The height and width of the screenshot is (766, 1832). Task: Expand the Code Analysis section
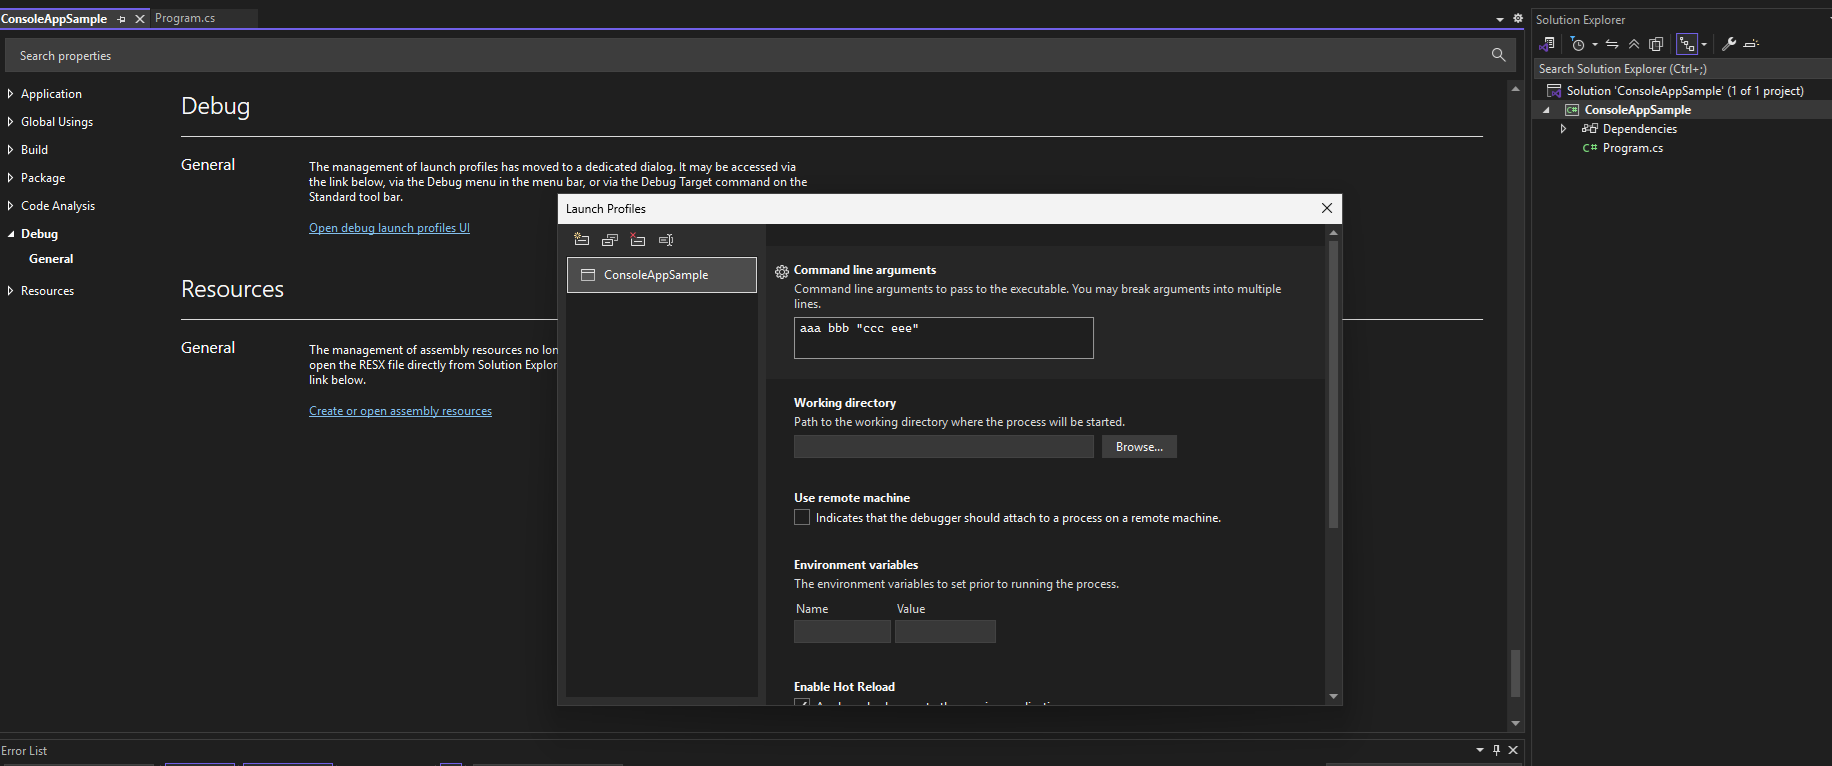coord(10,206)
